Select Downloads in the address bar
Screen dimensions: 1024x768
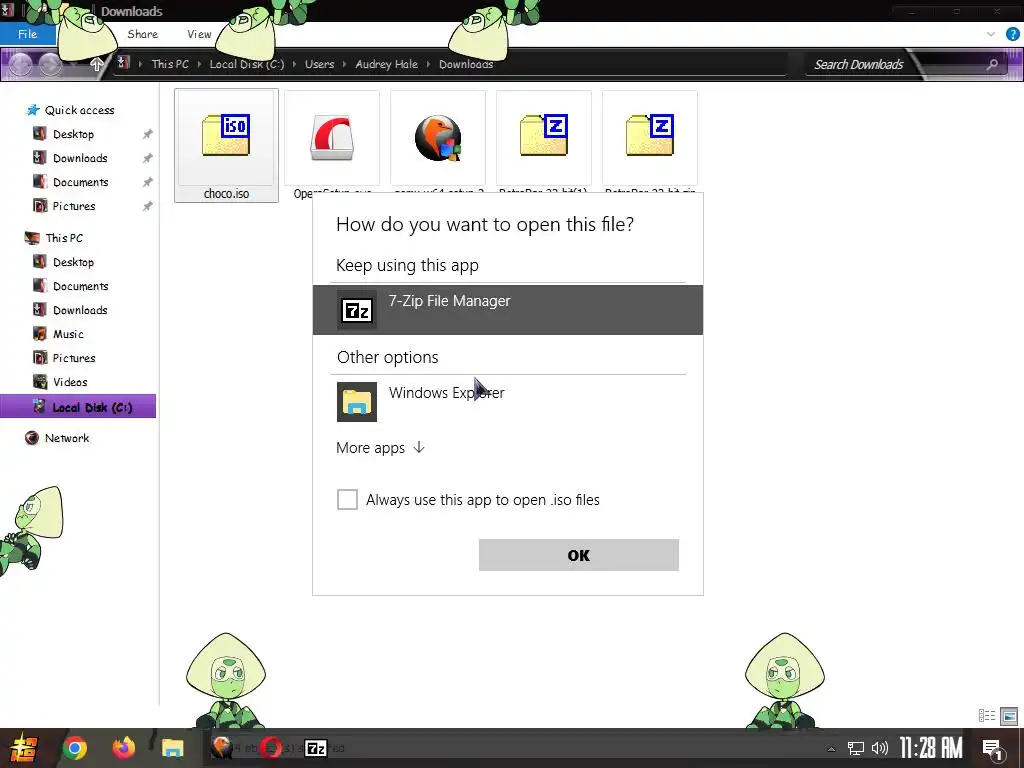(x=466, y=64)
